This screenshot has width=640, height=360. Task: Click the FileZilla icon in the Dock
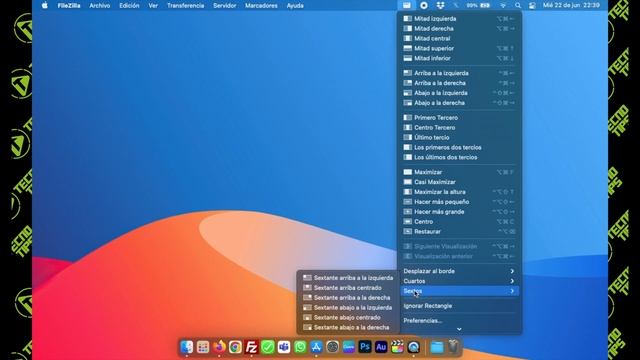coord(251,347)
